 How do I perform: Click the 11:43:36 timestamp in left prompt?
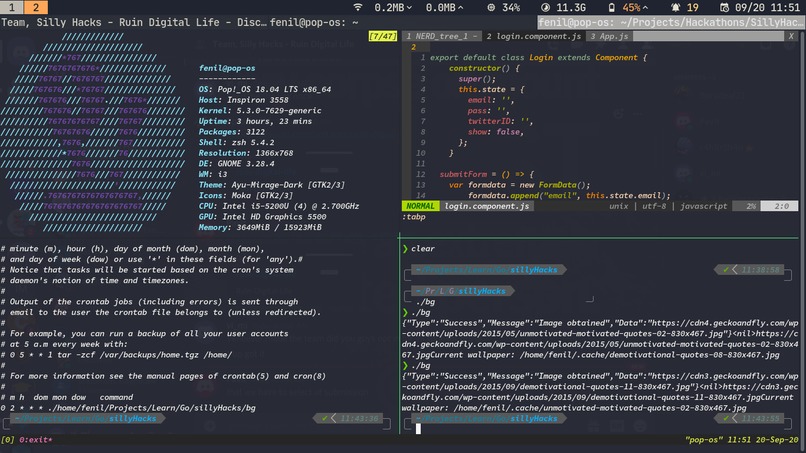point(359,419)
